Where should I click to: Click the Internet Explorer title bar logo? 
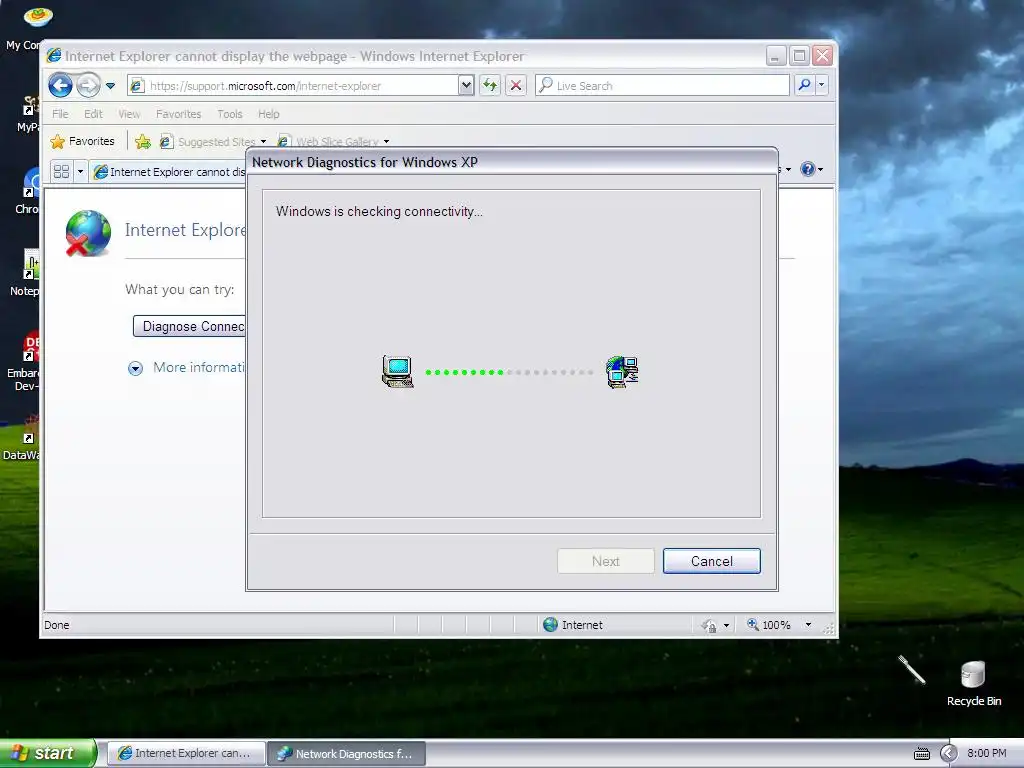tap(54, 56)
